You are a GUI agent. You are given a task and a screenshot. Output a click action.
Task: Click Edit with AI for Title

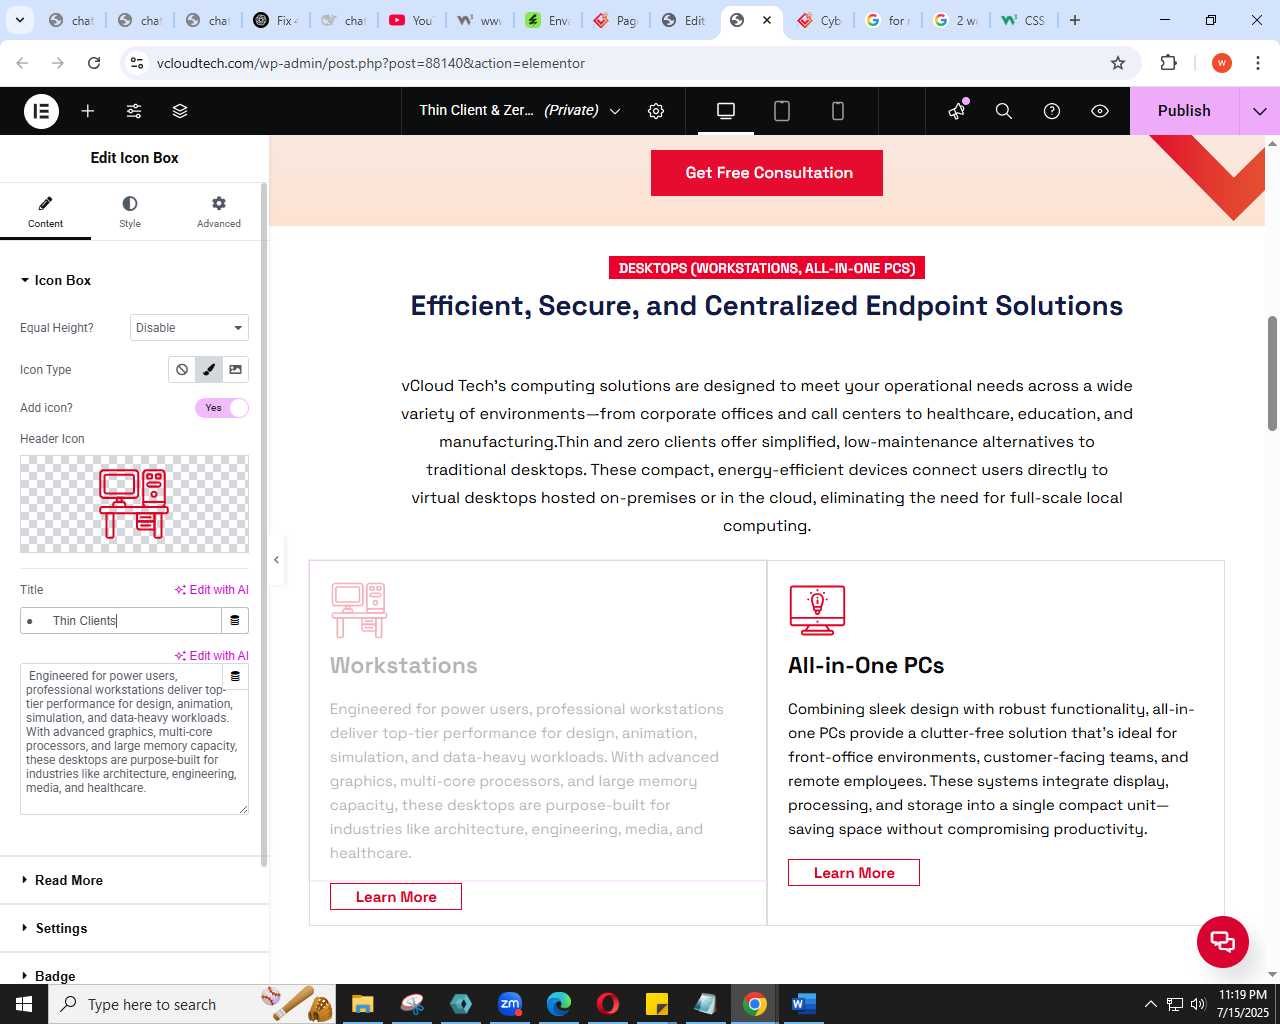pos(212,590)
